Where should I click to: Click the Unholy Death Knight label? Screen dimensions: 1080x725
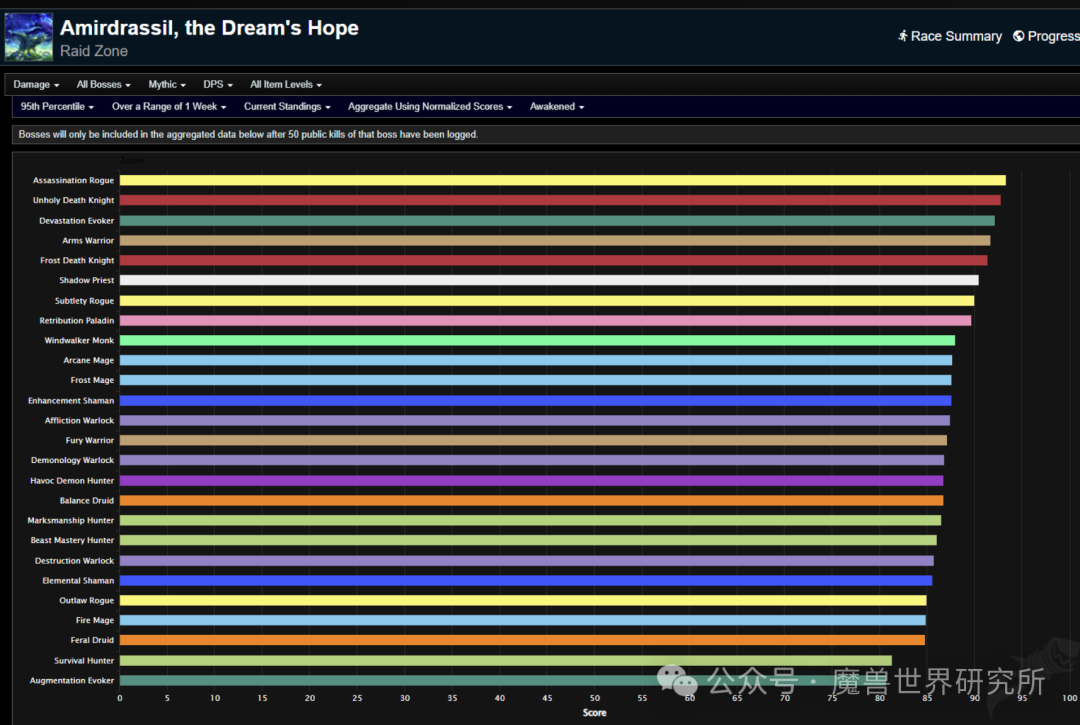click(x=73, y=200)
